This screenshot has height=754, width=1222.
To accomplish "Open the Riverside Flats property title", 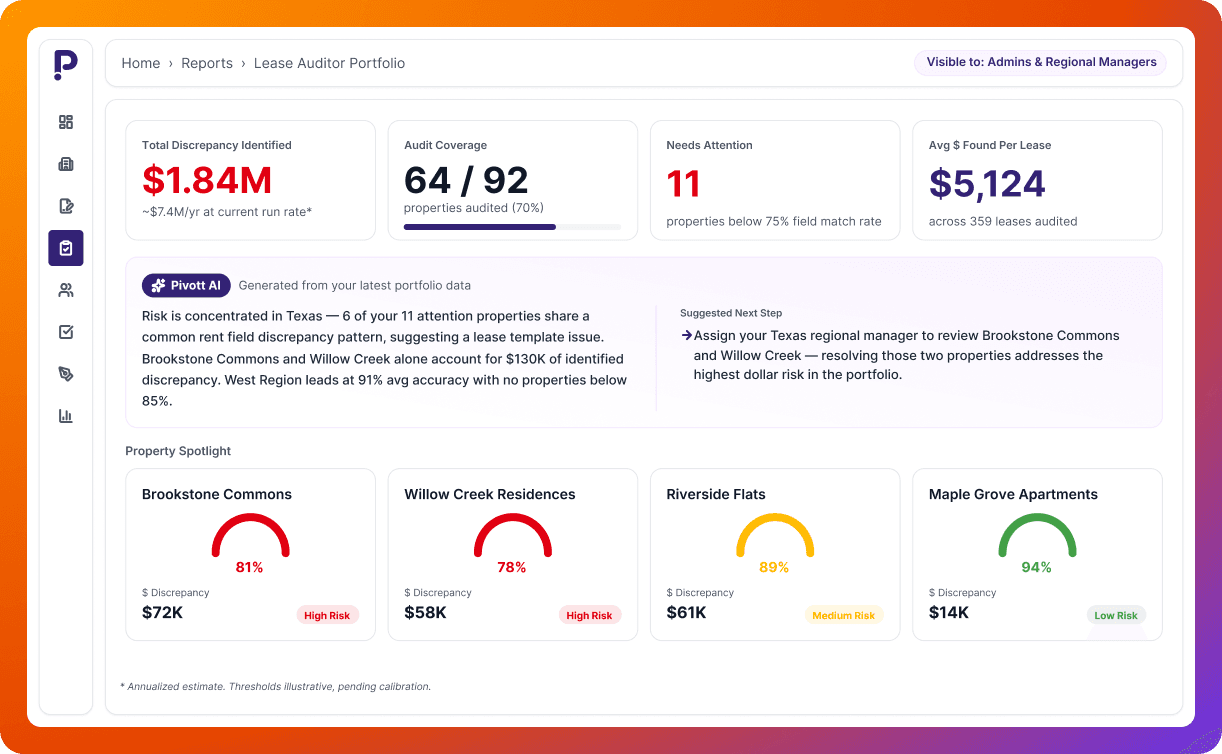I will (716, 494).
